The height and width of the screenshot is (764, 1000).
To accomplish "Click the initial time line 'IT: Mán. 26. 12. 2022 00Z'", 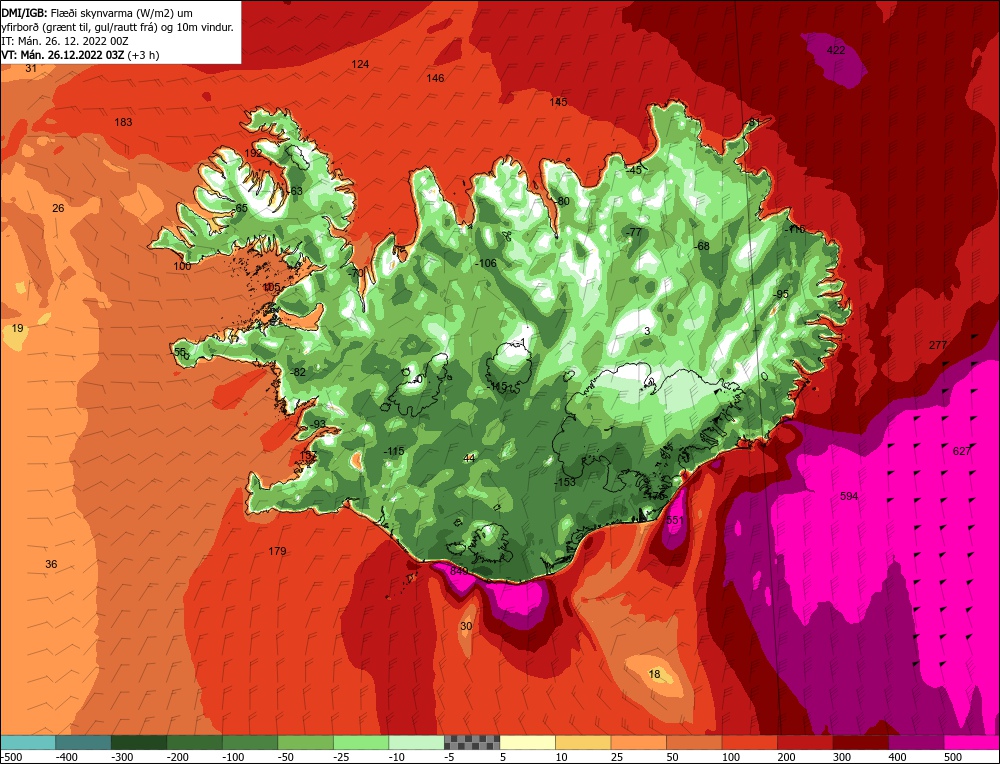I will click(63, 41).
